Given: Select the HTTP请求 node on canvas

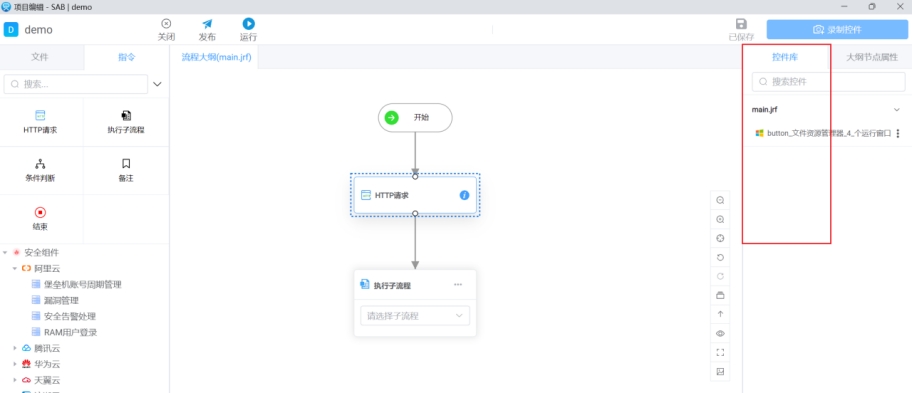Looking at the screenshot, I should 415,195.
